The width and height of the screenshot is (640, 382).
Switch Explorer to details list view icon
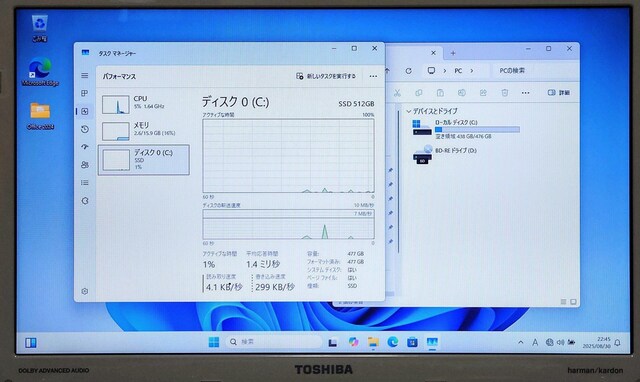coord(563,302)
